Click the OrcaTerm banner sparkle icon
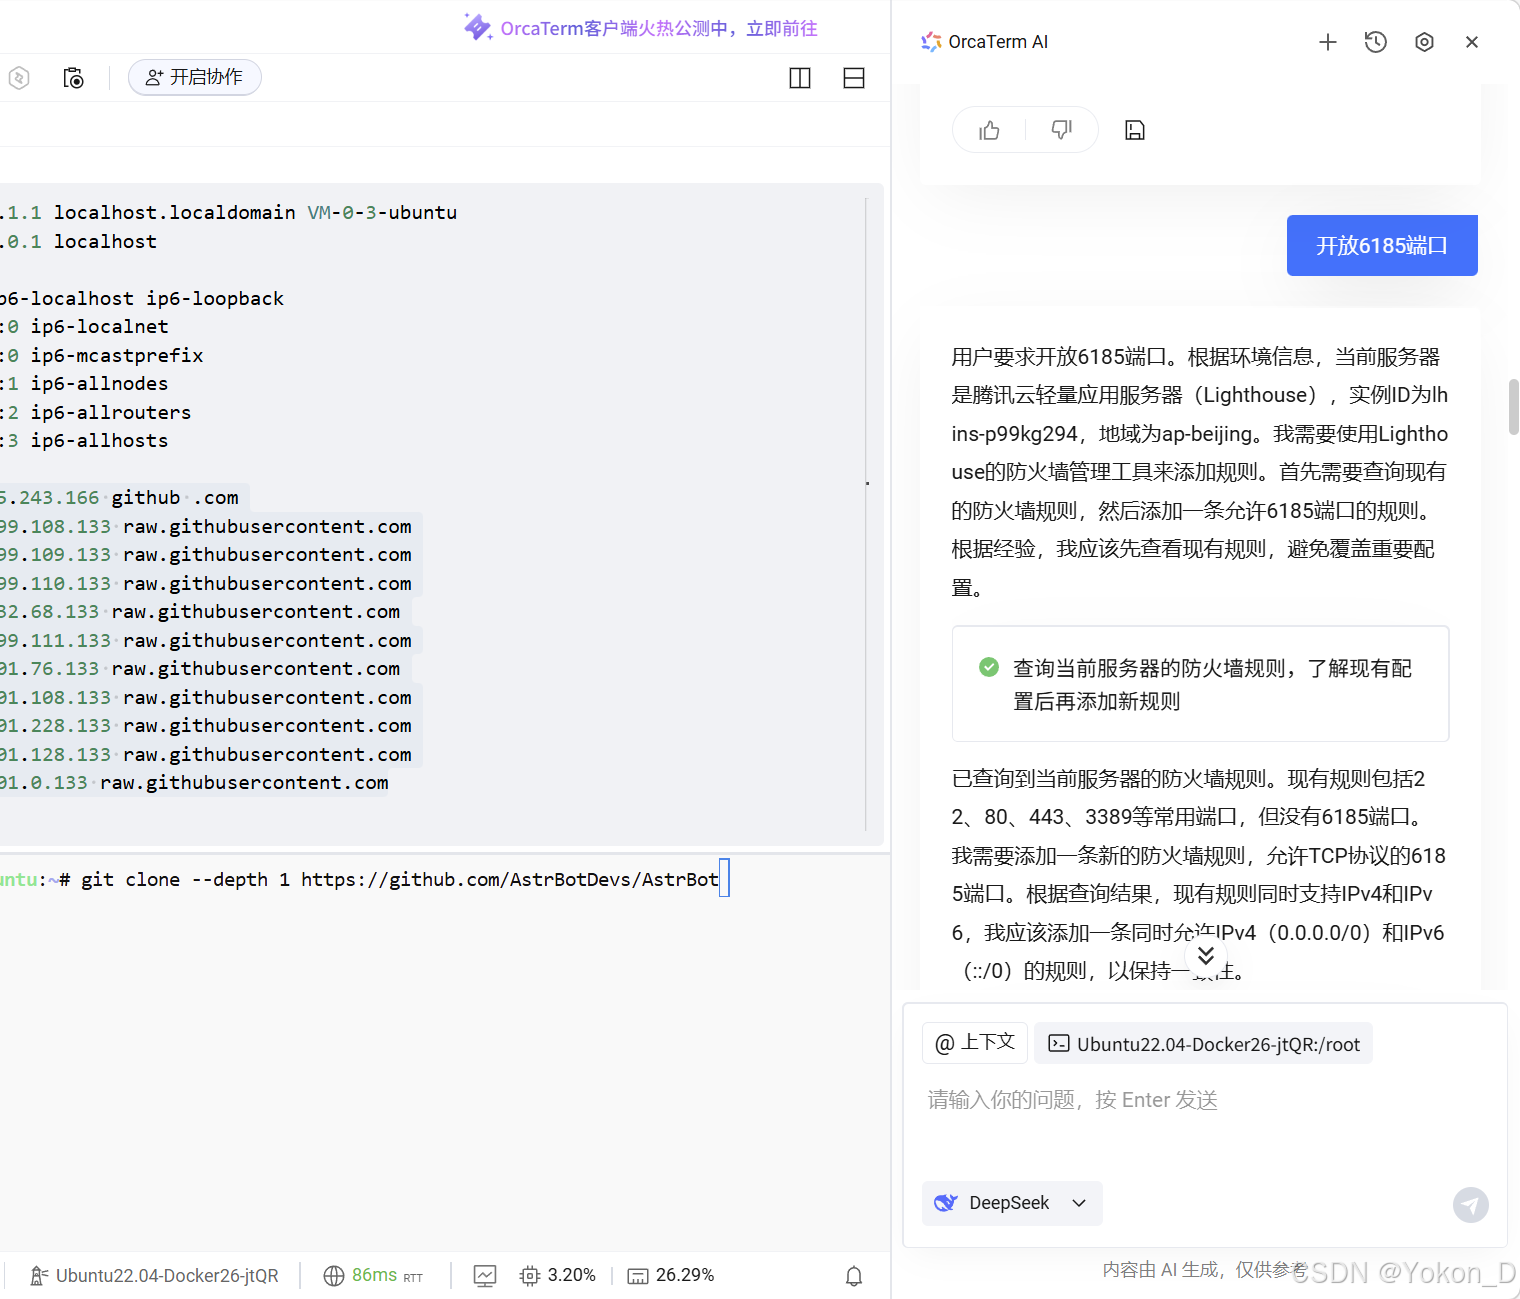1520x1299 pixels. 478,27
